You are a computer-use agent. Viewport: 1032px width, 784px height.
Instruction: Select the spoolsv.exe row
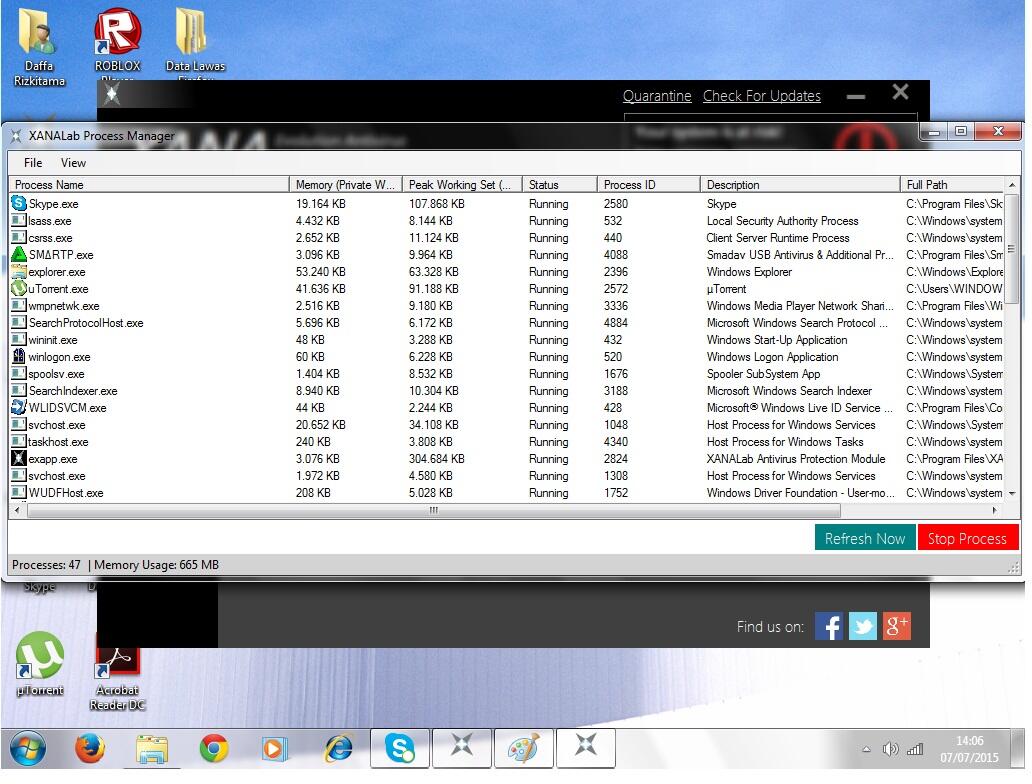pos(507,373)
